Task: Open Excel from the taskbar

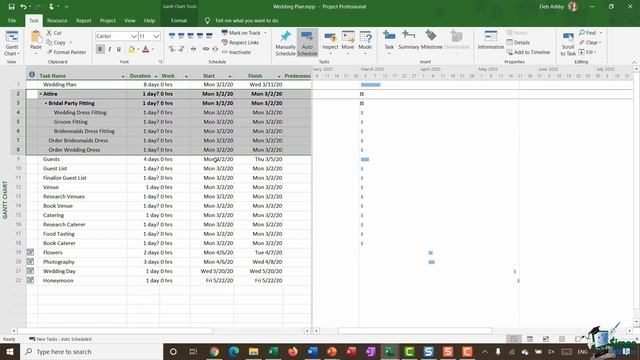Action: tap(273, 351)
